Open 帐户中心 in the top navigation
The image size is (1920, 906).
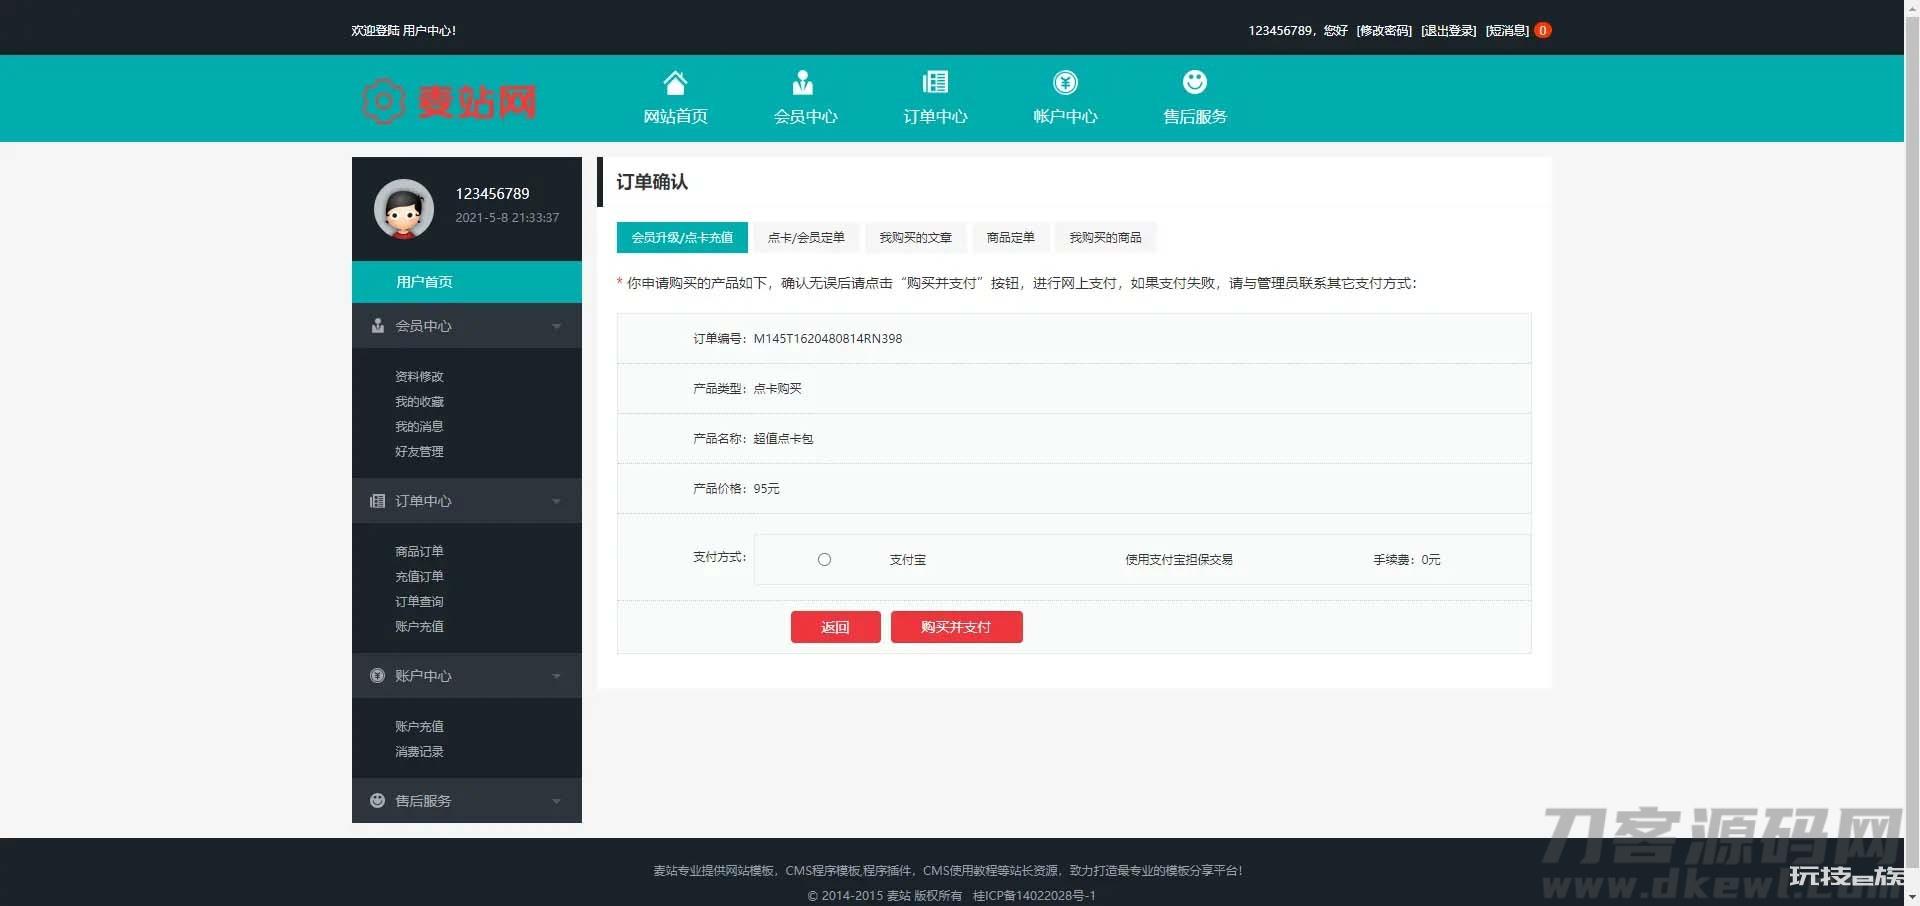tap(1065, 117)
